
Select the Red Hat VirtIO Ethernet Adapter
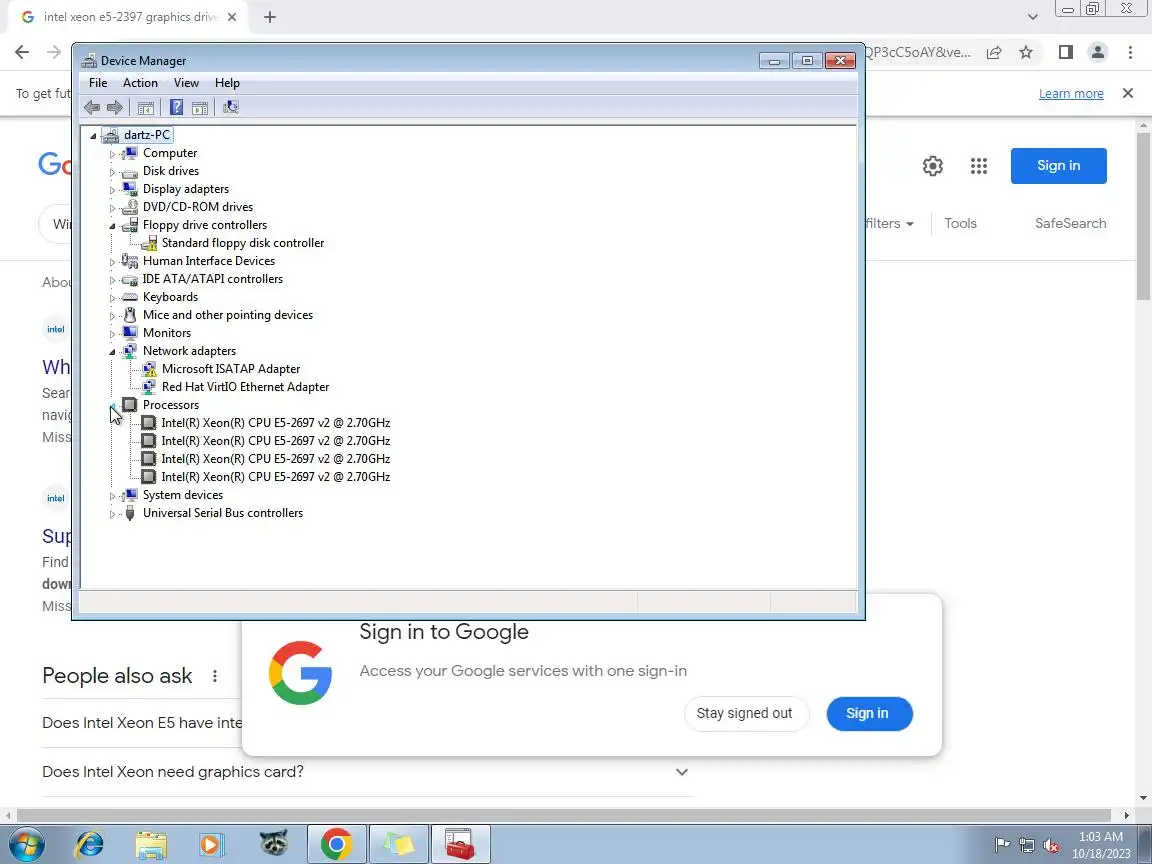pos(245,386)
